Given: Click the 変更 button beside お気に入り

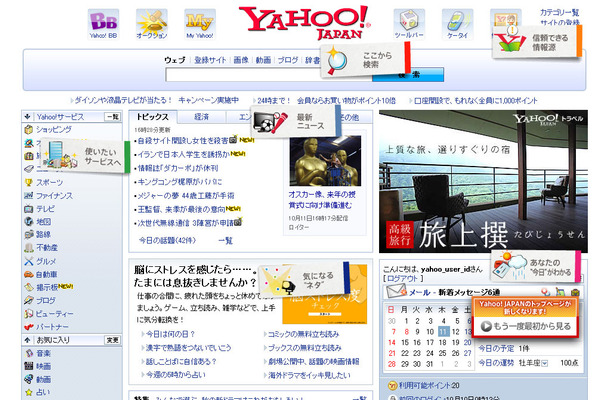Looking at the screenshot, I should click(112, 340).
